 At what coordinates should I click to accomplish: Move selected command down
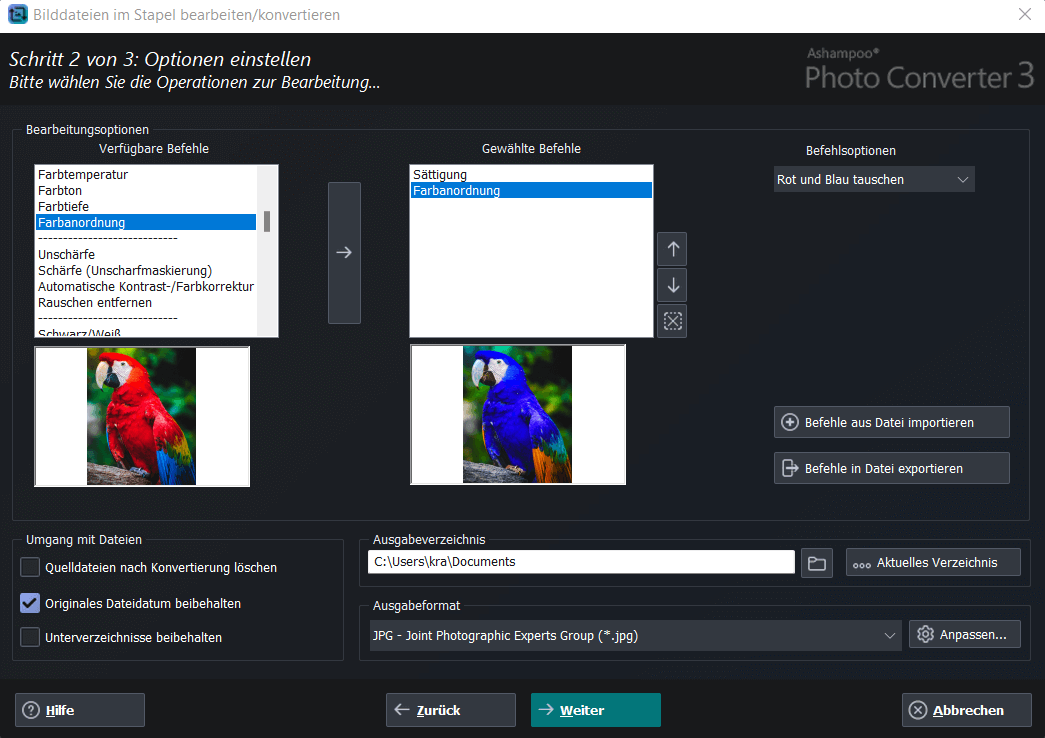pos(672,285)
